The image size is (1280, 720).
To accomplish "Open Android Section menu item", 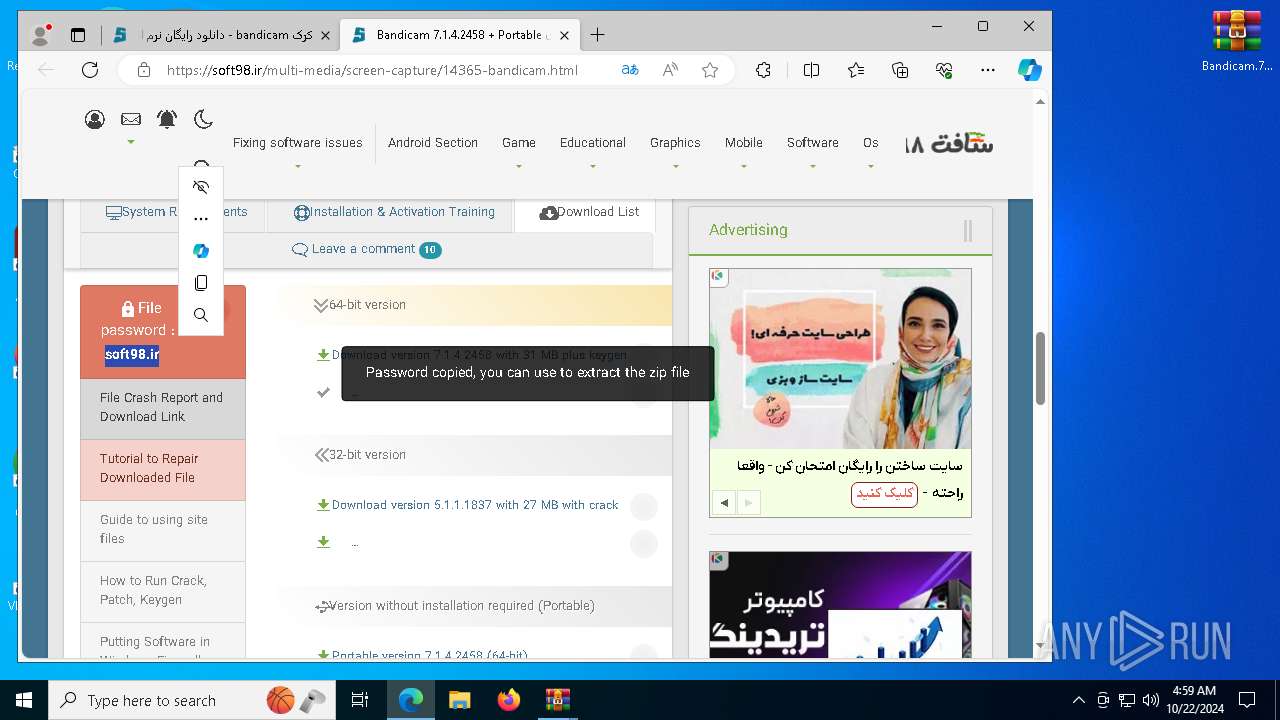I will click(433, 143).
